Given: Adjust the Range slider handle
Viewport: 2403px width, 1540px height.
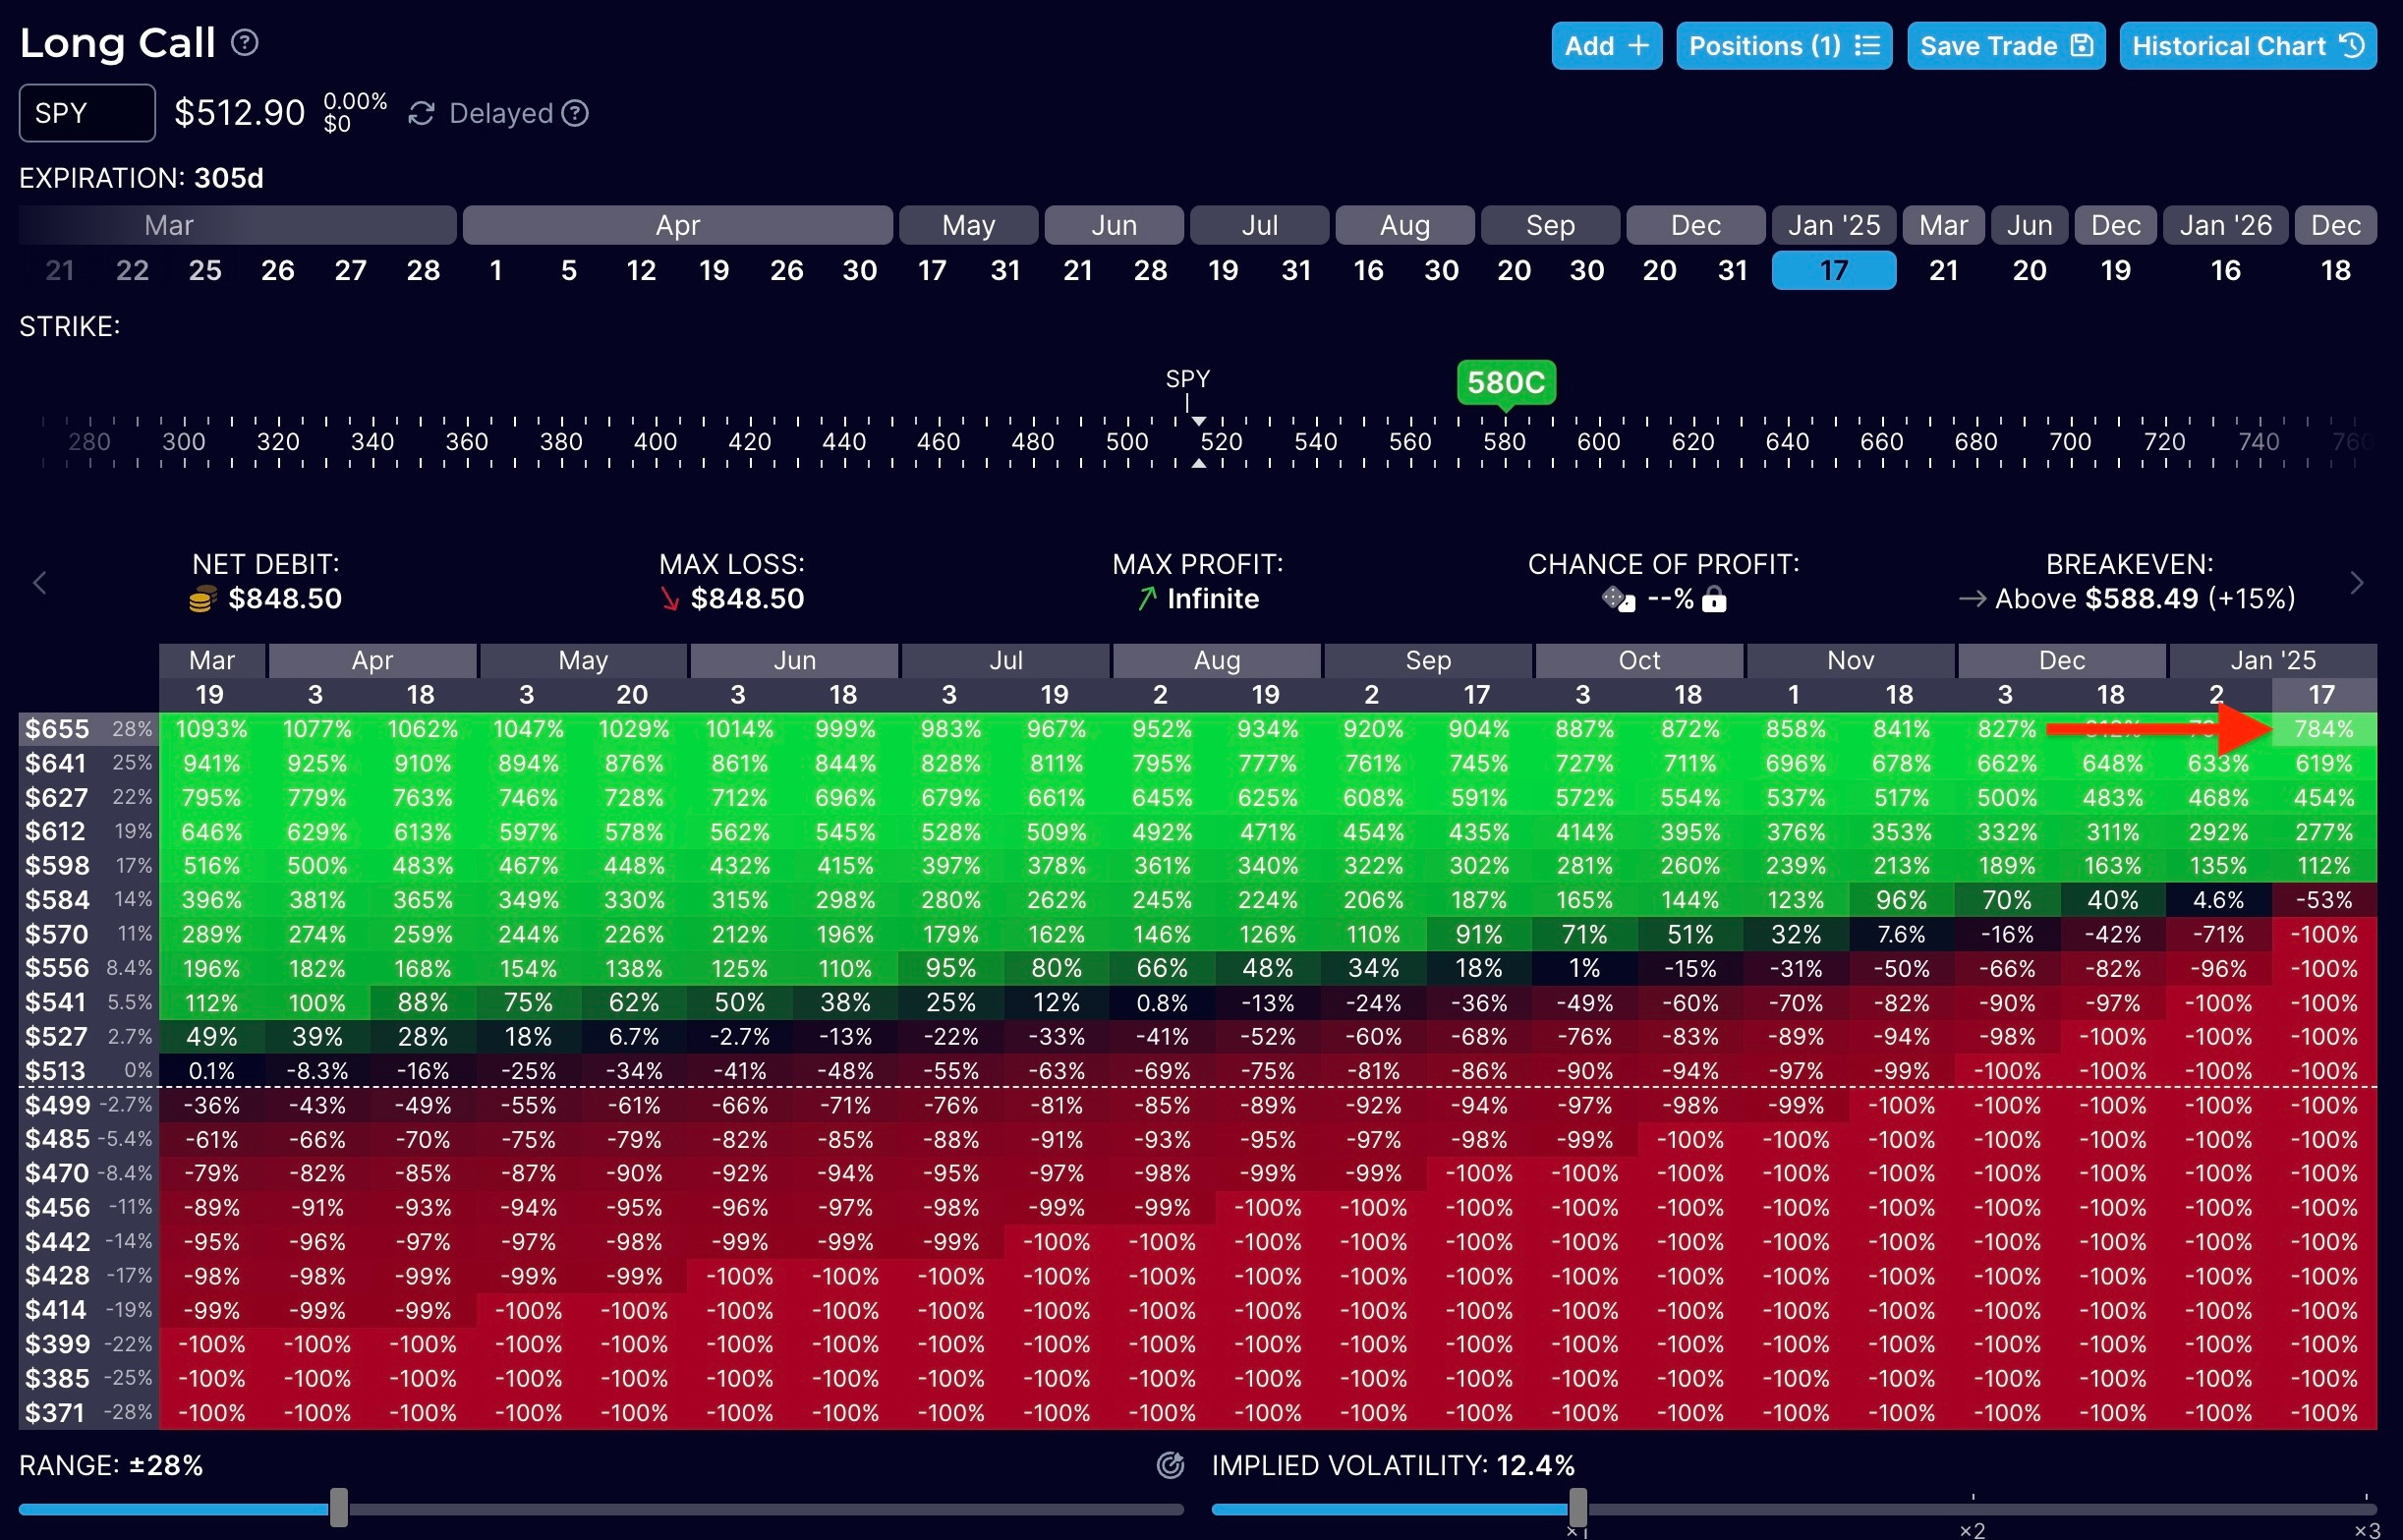Looking at the screenshot, I should click(x=339, y=1507).
